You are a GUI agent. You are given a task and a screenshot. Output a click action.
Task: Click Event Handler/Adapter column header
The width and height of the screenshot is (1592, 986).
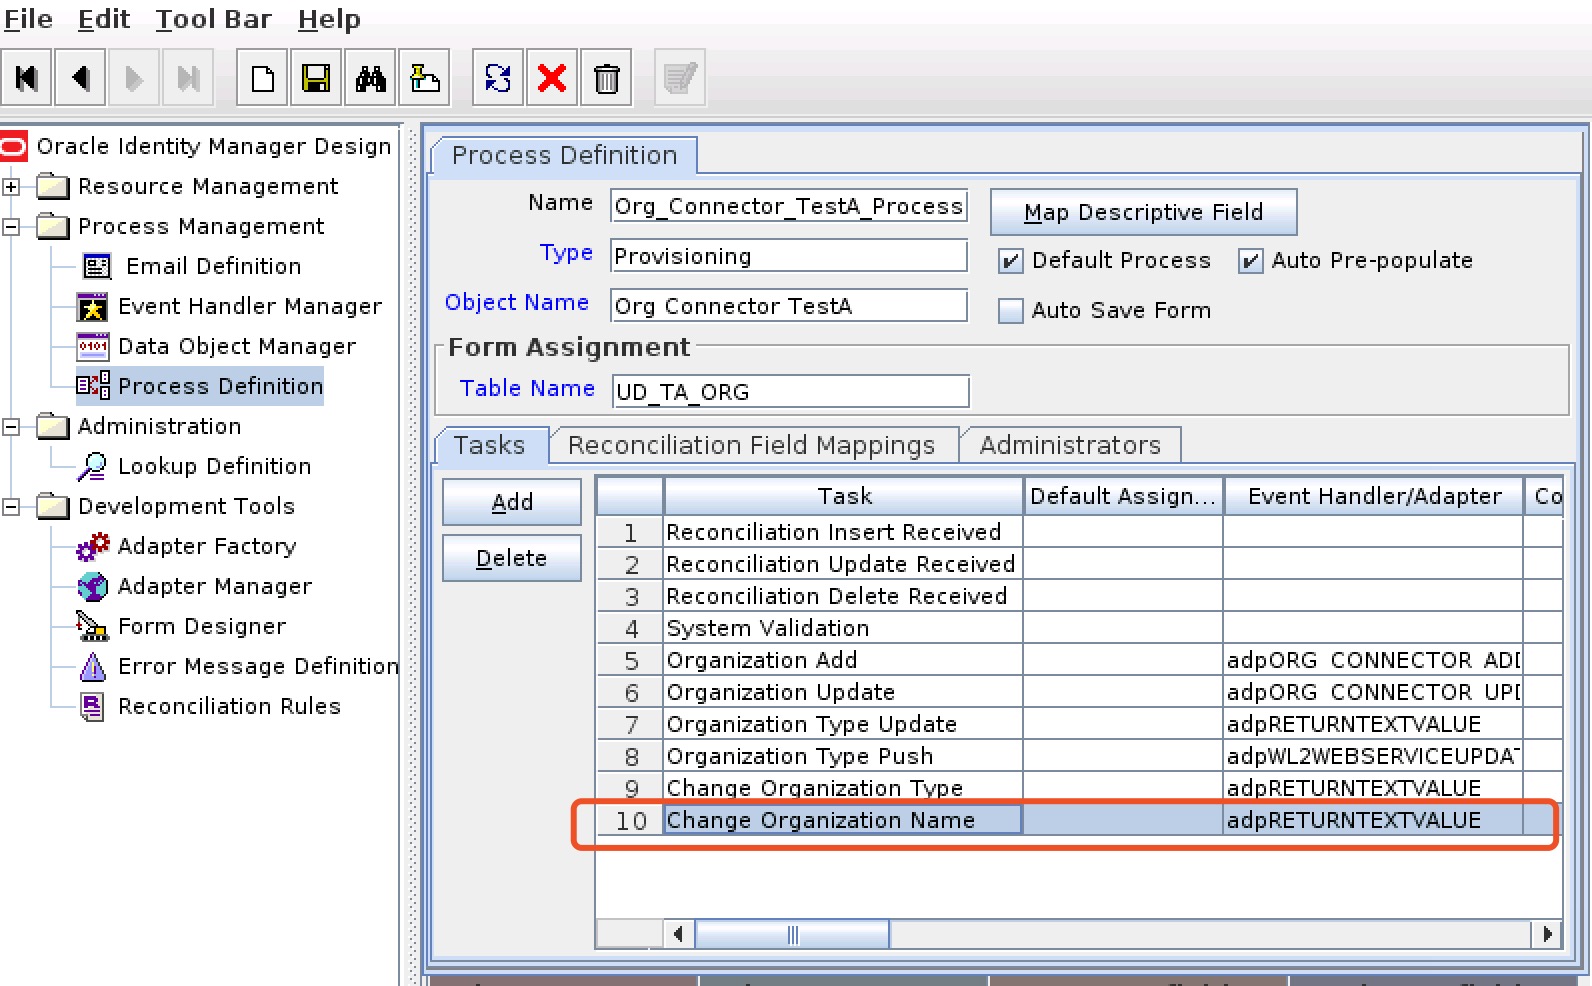click(1374, 497)
